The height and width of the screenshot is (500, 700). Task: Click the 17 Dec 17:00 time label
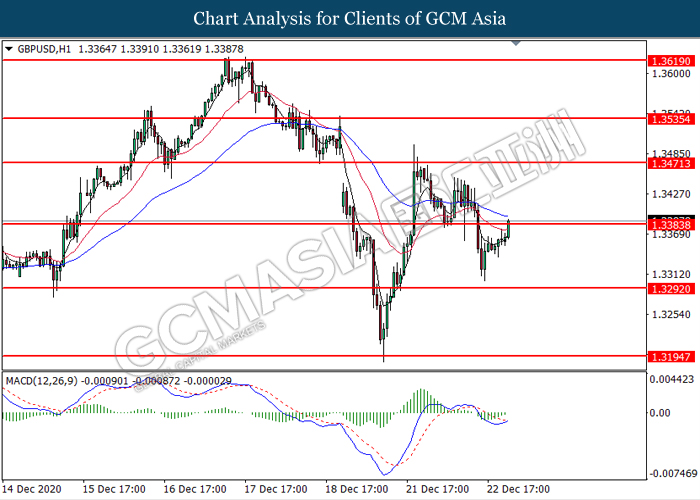pos(276,489)
